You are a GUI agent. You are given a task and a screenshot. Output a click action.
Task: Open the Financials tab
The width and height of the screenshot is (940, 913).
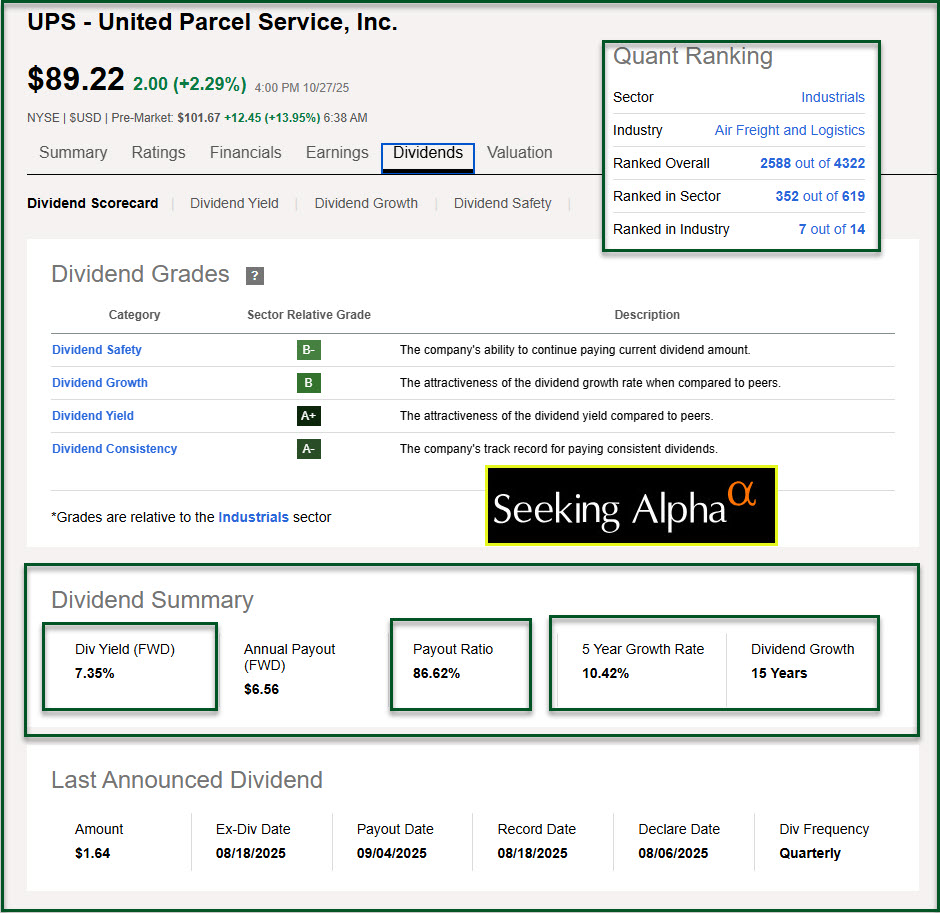point(245,153)
